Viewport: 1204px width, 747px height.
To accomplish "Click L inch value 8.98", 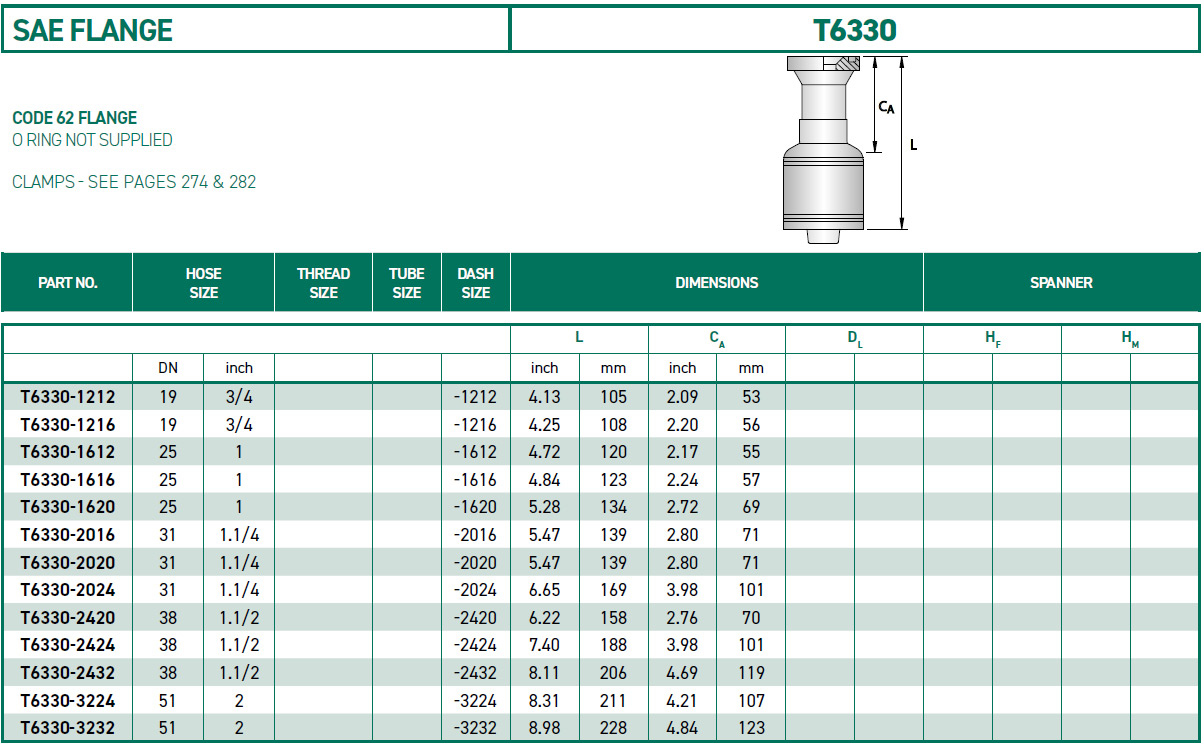I will click(x=544, y=728).
